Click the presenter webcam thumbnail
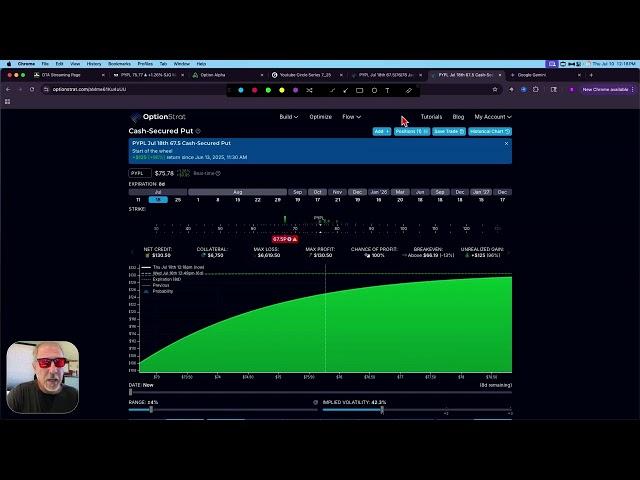The width and height of the screenshot is (640, 480). coord(43,377)
